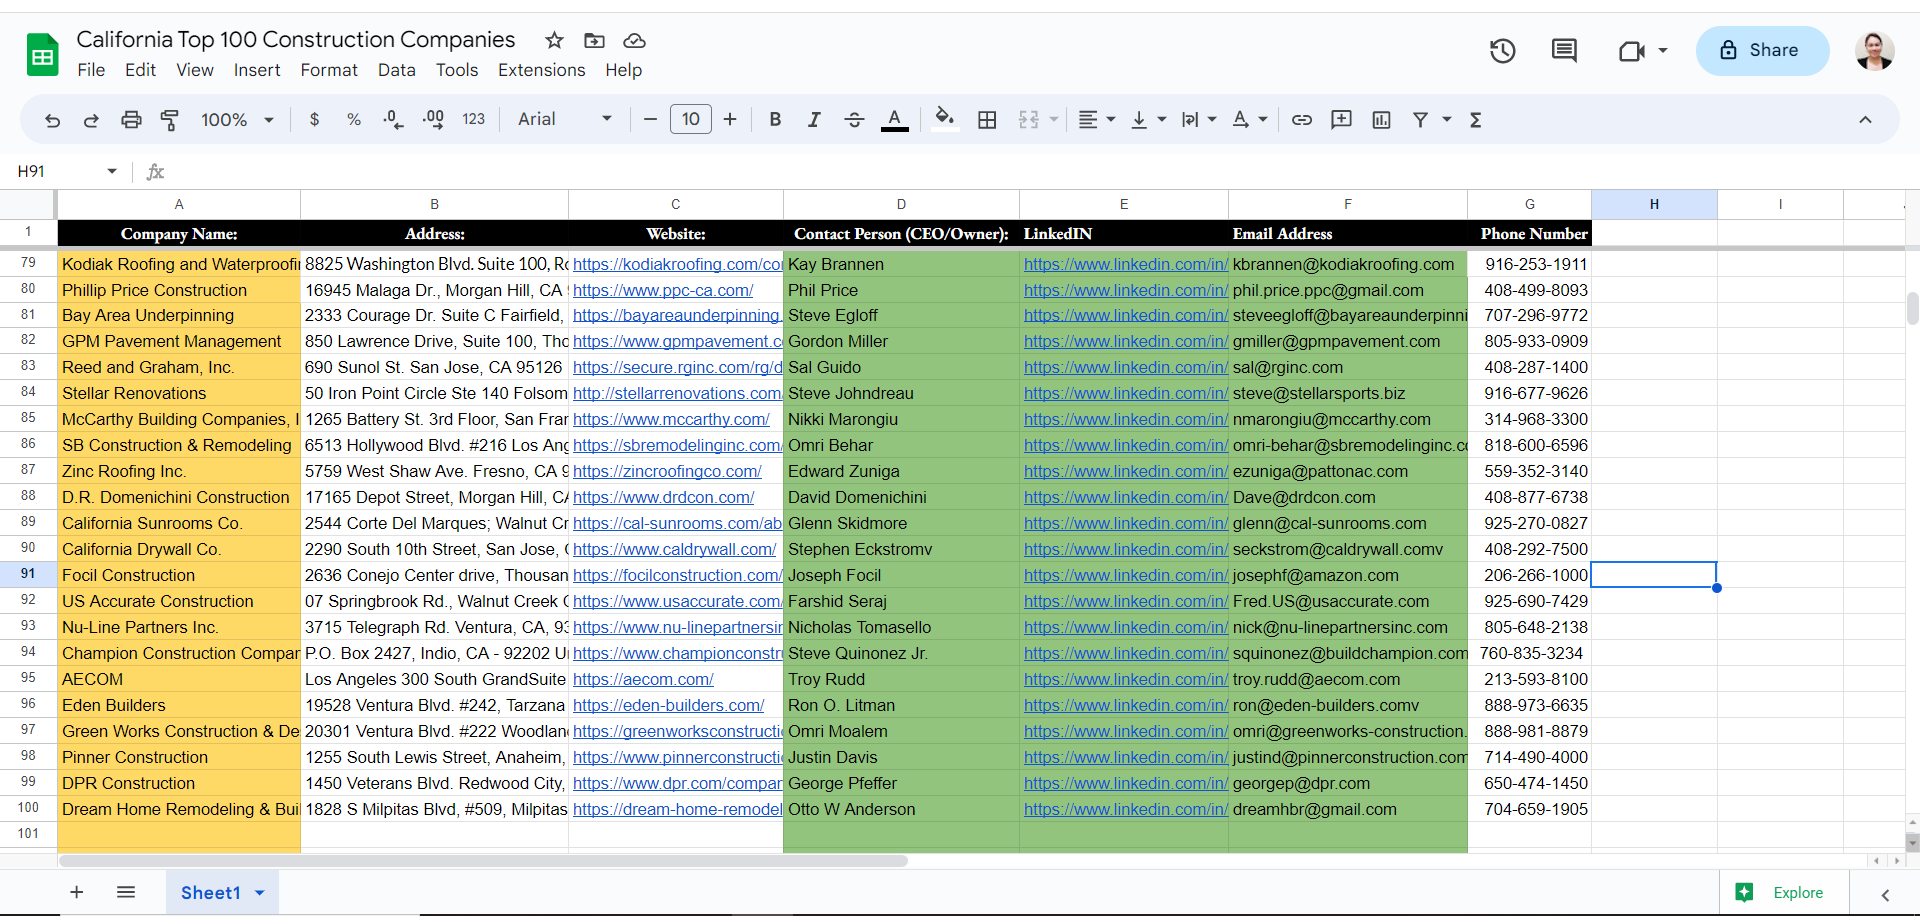Open the fill color picker
Screen dimensions: 1920x916
click(944, 120)
